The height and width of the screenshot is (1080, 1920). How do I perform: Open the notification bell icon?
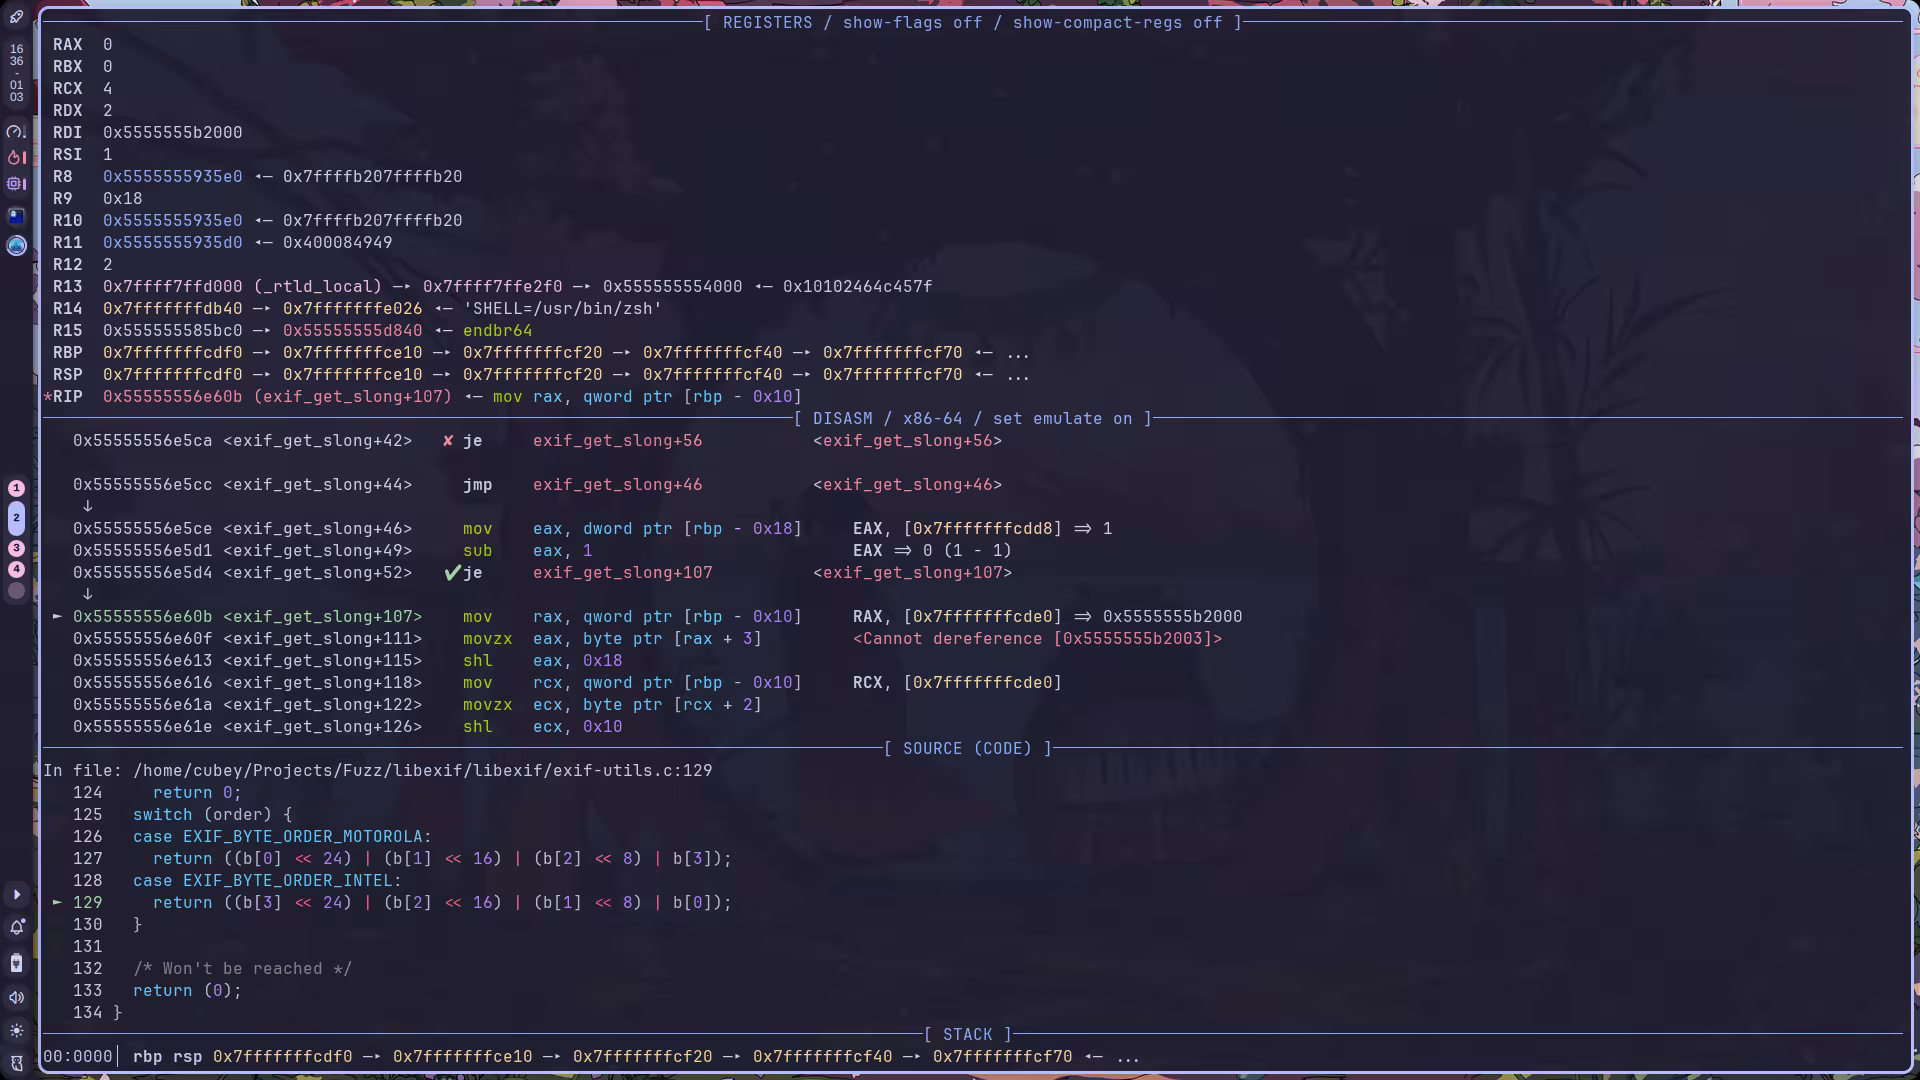16,927
